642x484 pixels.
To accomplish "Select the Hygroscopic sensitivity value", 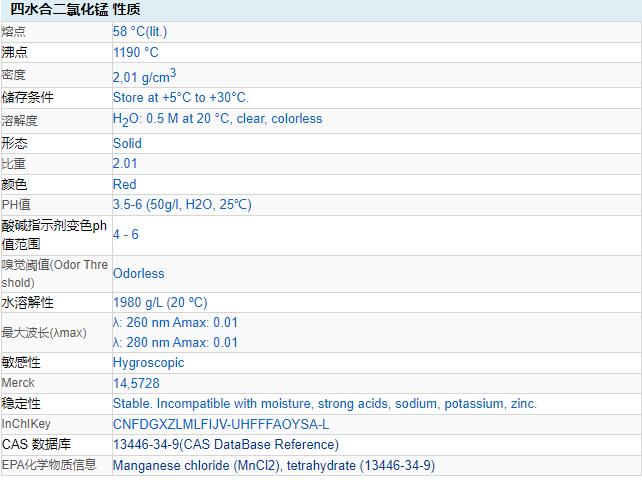I will [149, 363].
